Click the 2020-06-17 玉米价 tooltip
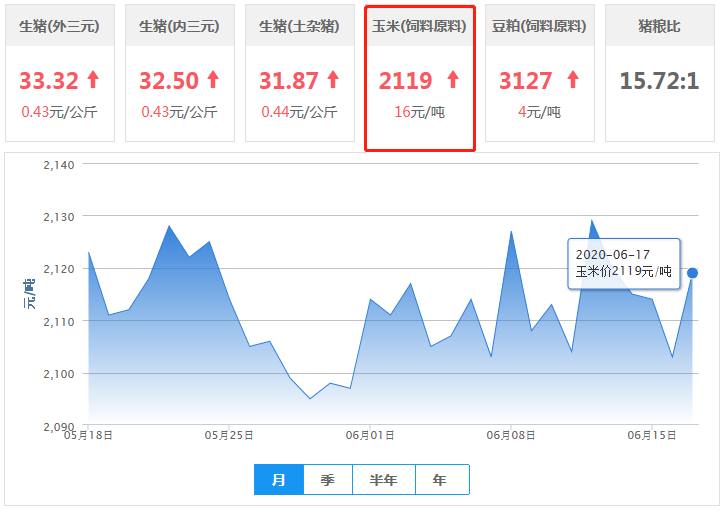The height and width of the screenshot is (510, 724). [x=624, y=263]
